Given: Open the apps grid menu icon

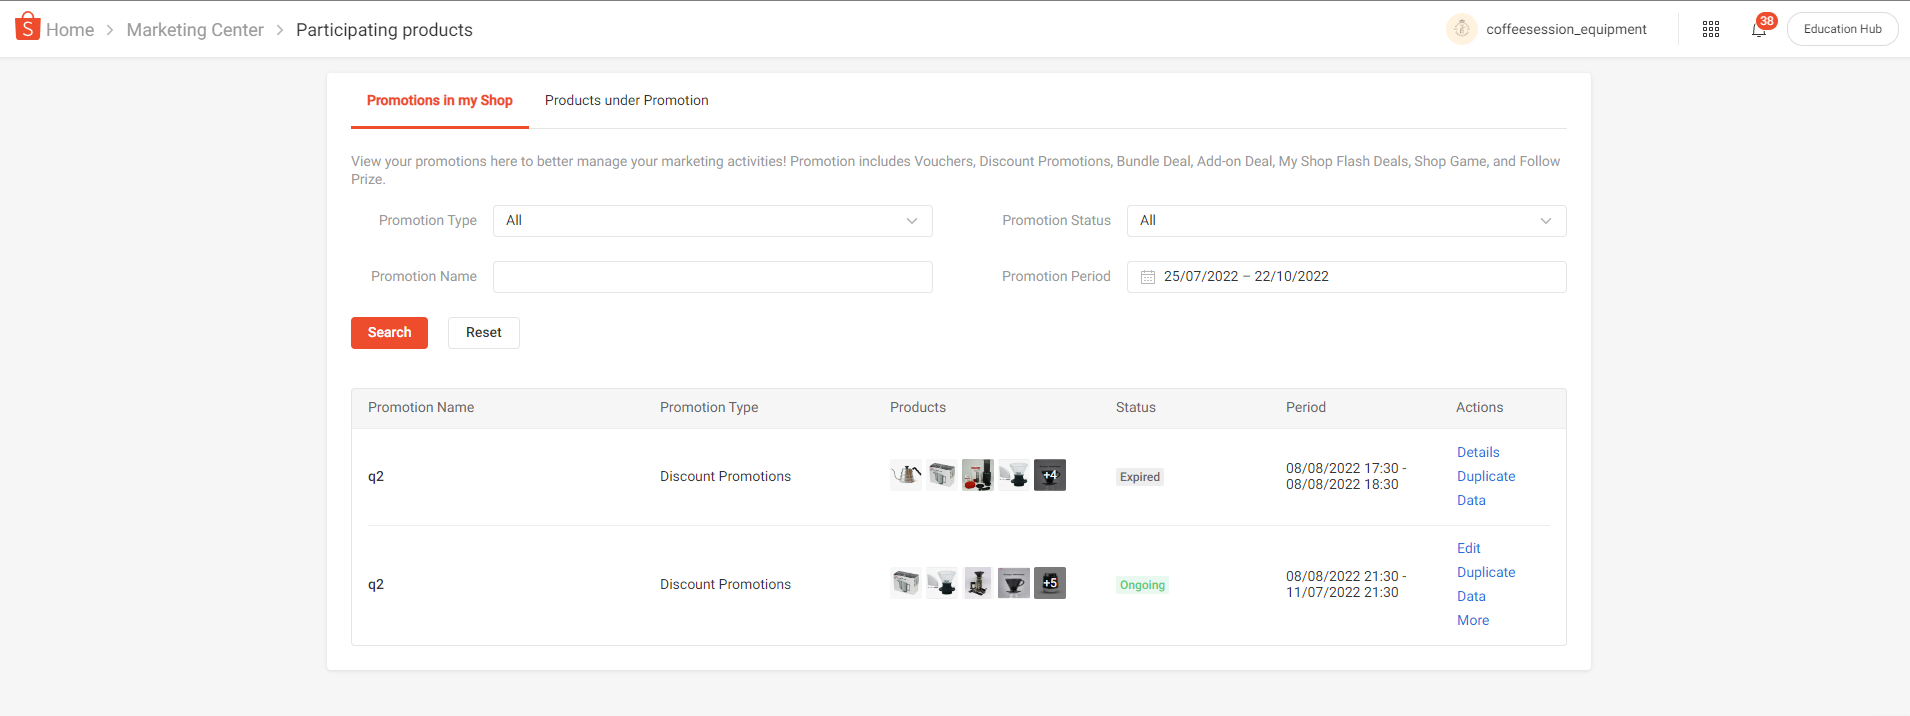Looking at the screenshot, I should tap(1711, 29).
